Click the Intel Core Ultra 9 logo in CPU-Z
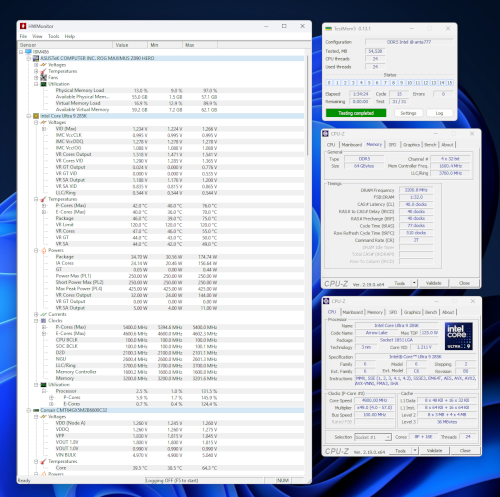 point(459,336)
